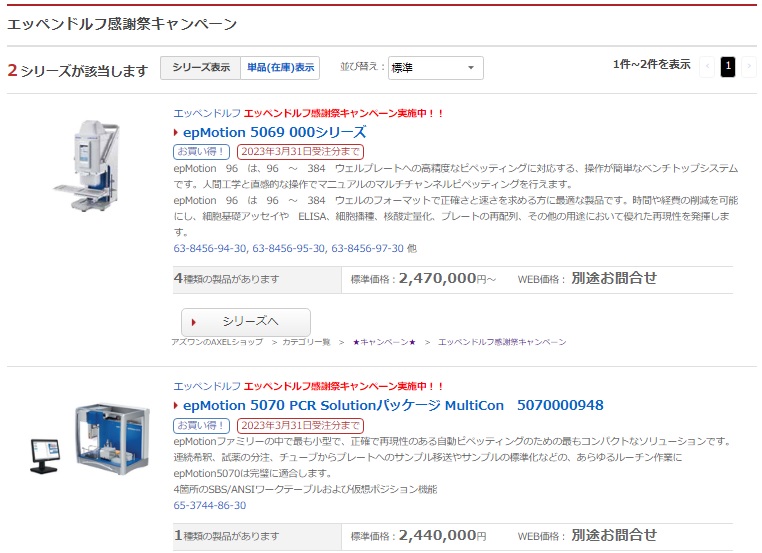Open アズワンのAXELショップ breadcrumb link
Image resolution: width=762 pixels, height=553 pixels.
pyautogui.click(x=217, y=342)
